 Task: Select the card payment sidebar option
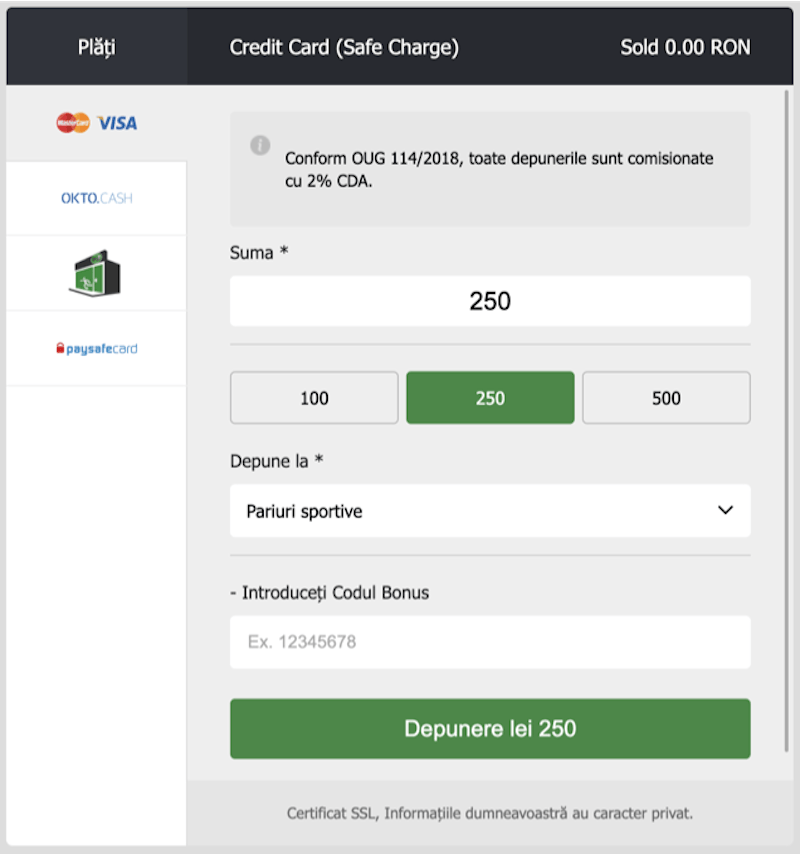click(x=95, y=122)
